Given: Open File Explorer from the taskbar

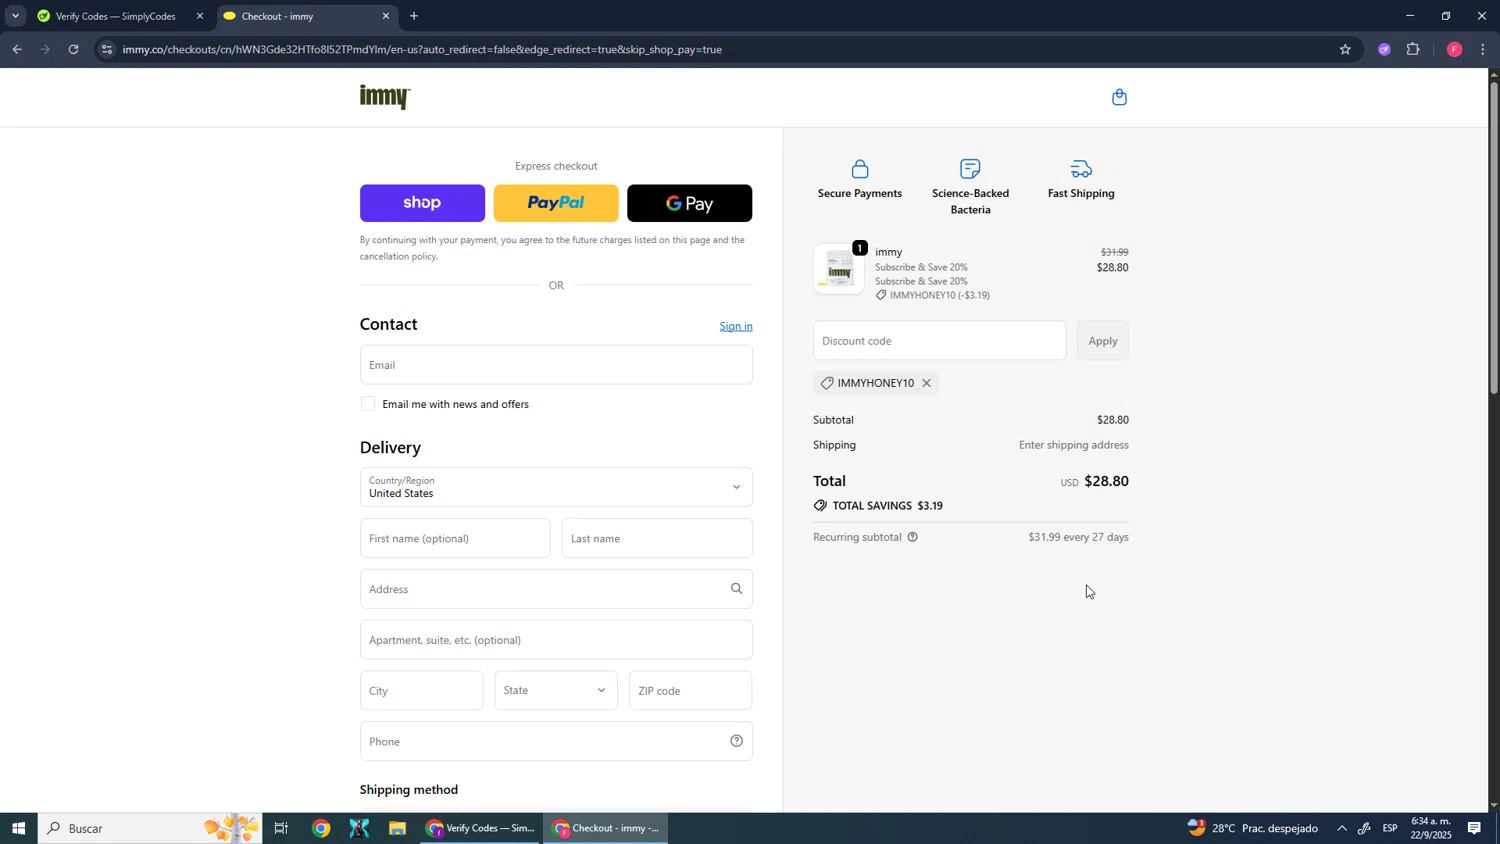Looking at the screenshot, I should (x=397, y=828).
